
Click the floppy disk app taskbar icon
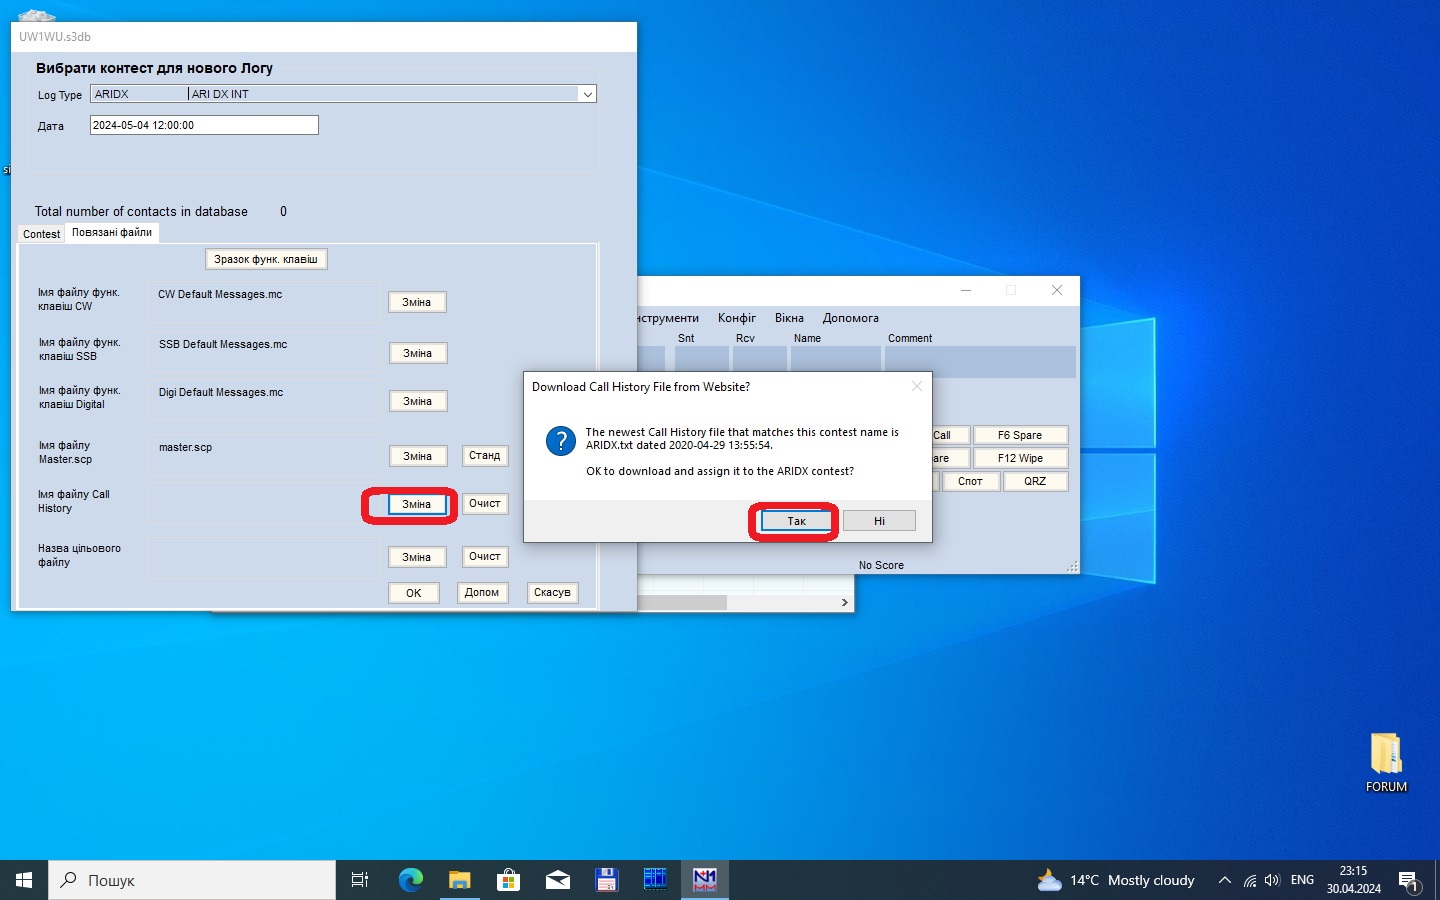pos(606,880)
